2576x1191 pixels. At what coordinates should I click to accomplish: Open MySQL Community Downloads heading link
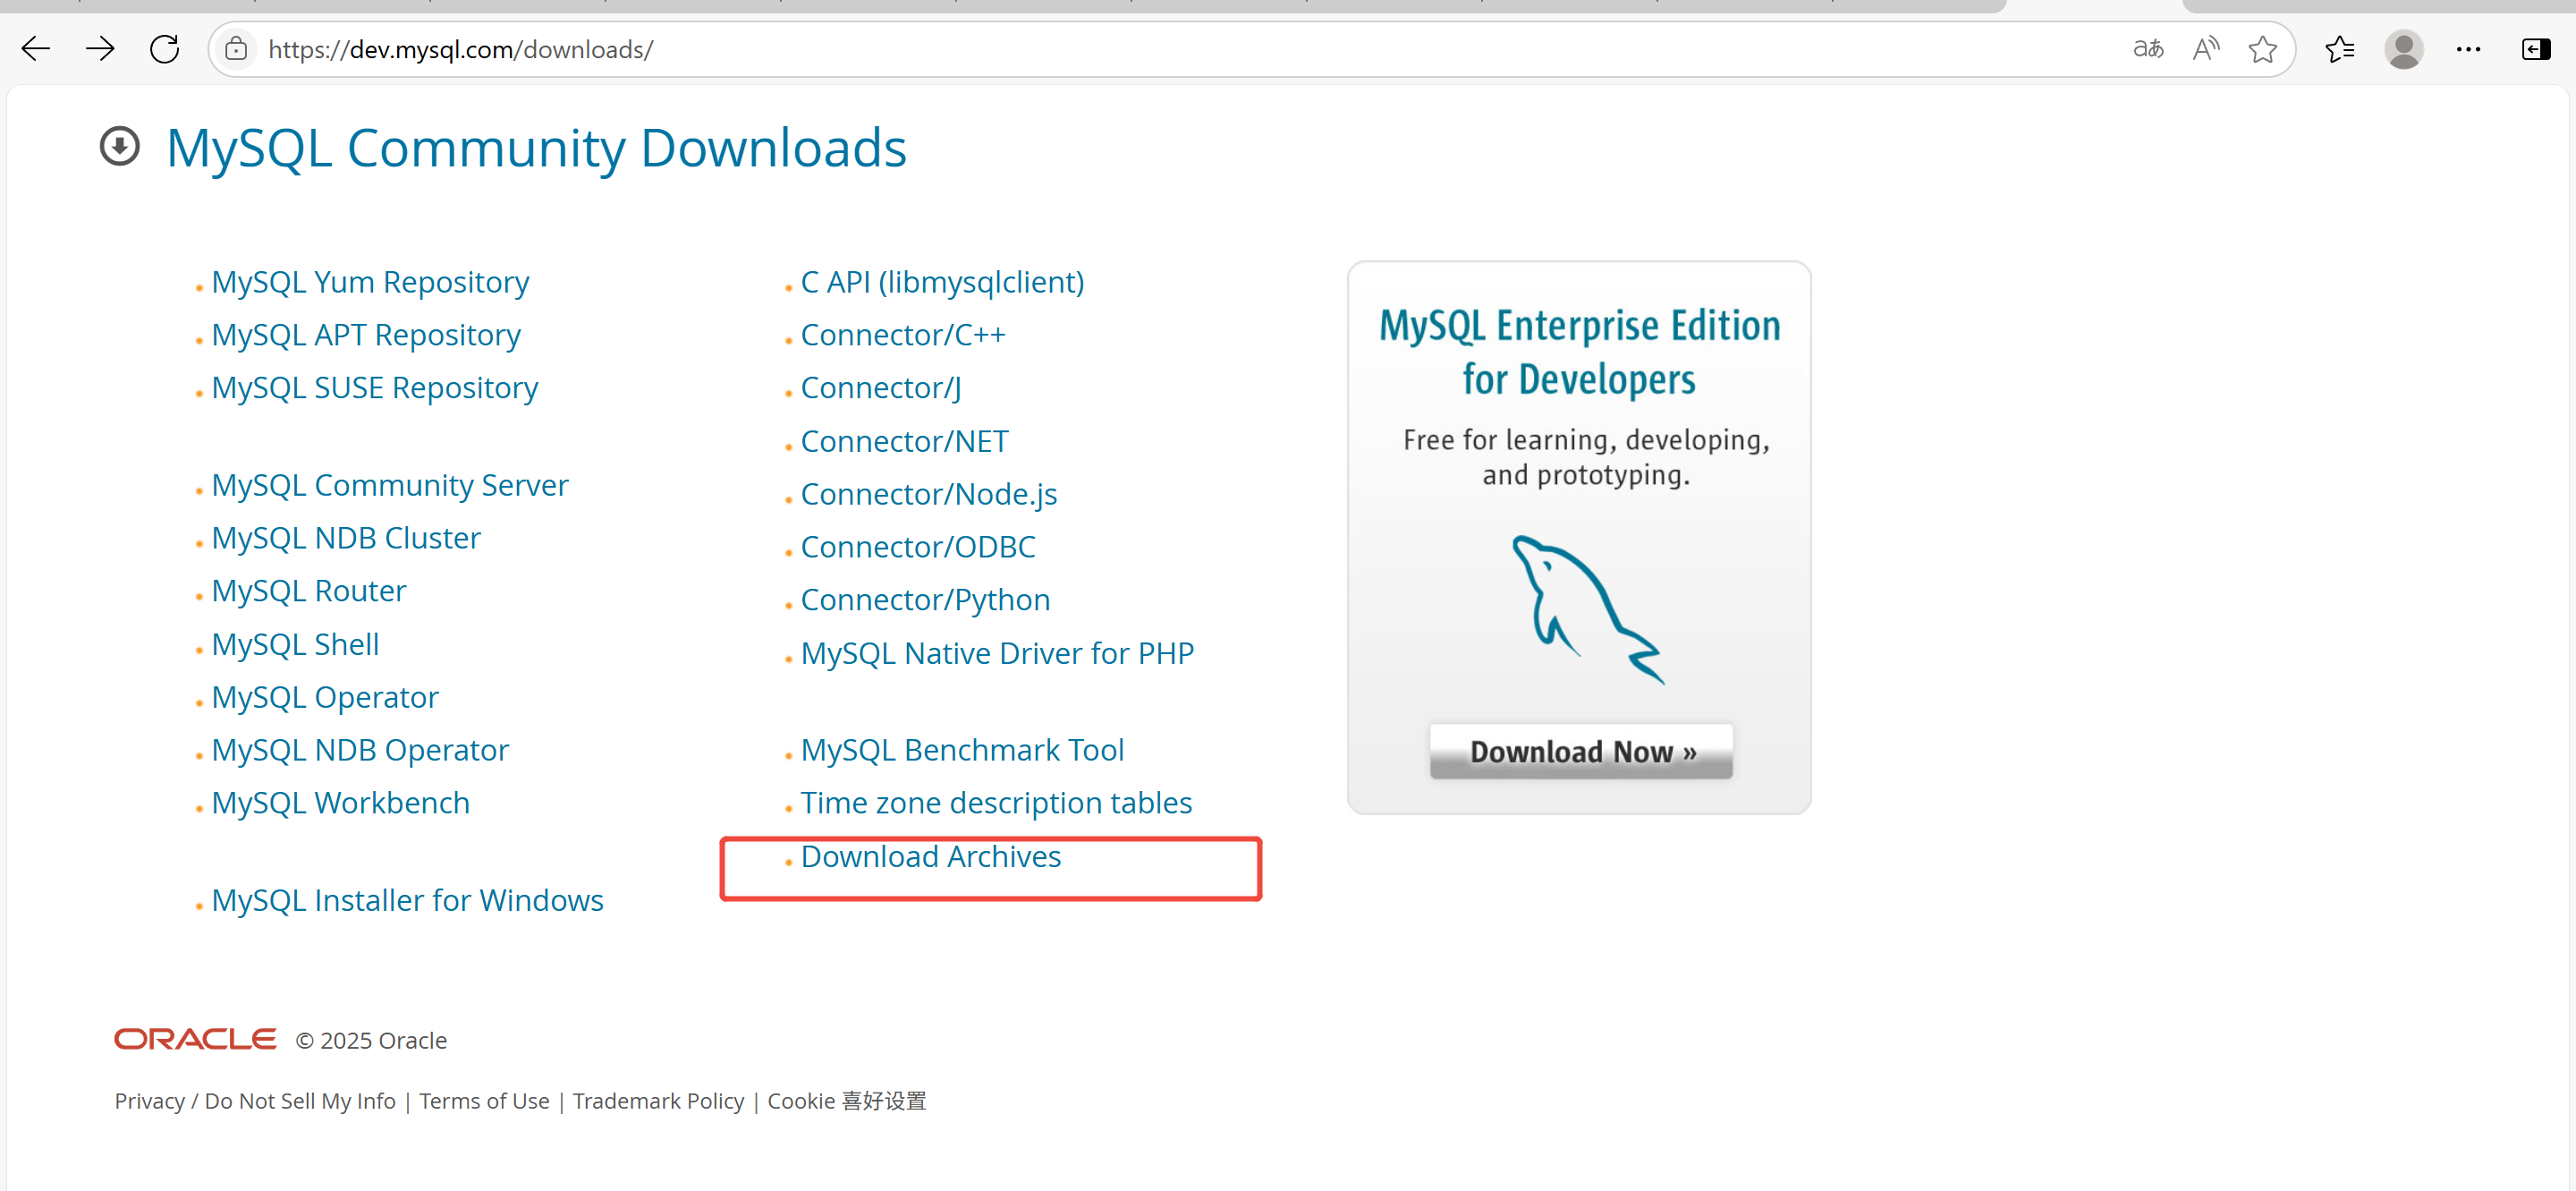(536, 149)
